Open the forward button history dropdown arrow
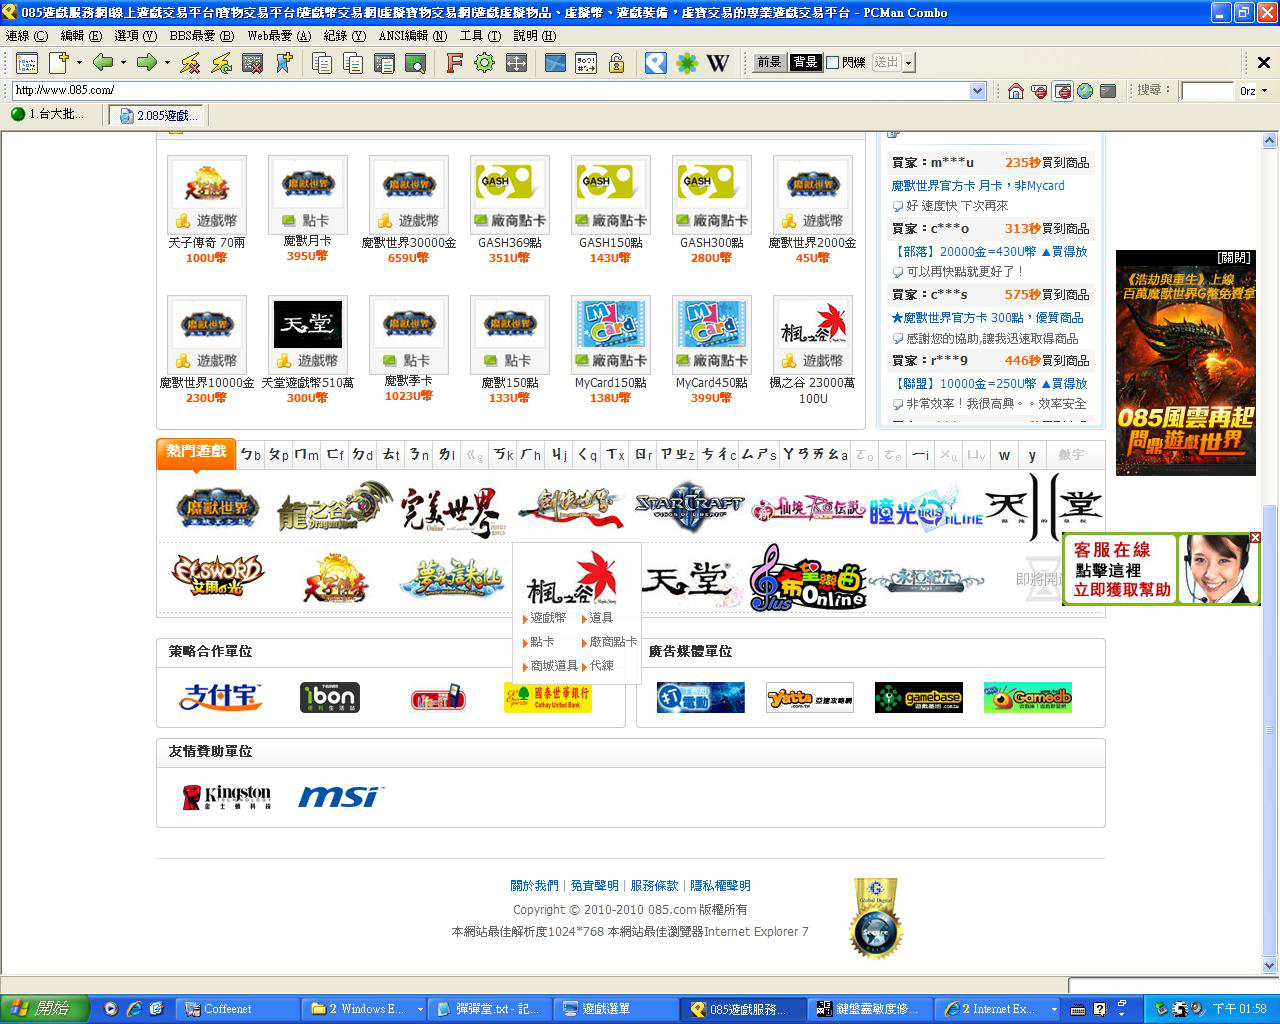Viewport: 1280px width, 1024px height. (167, 63)
